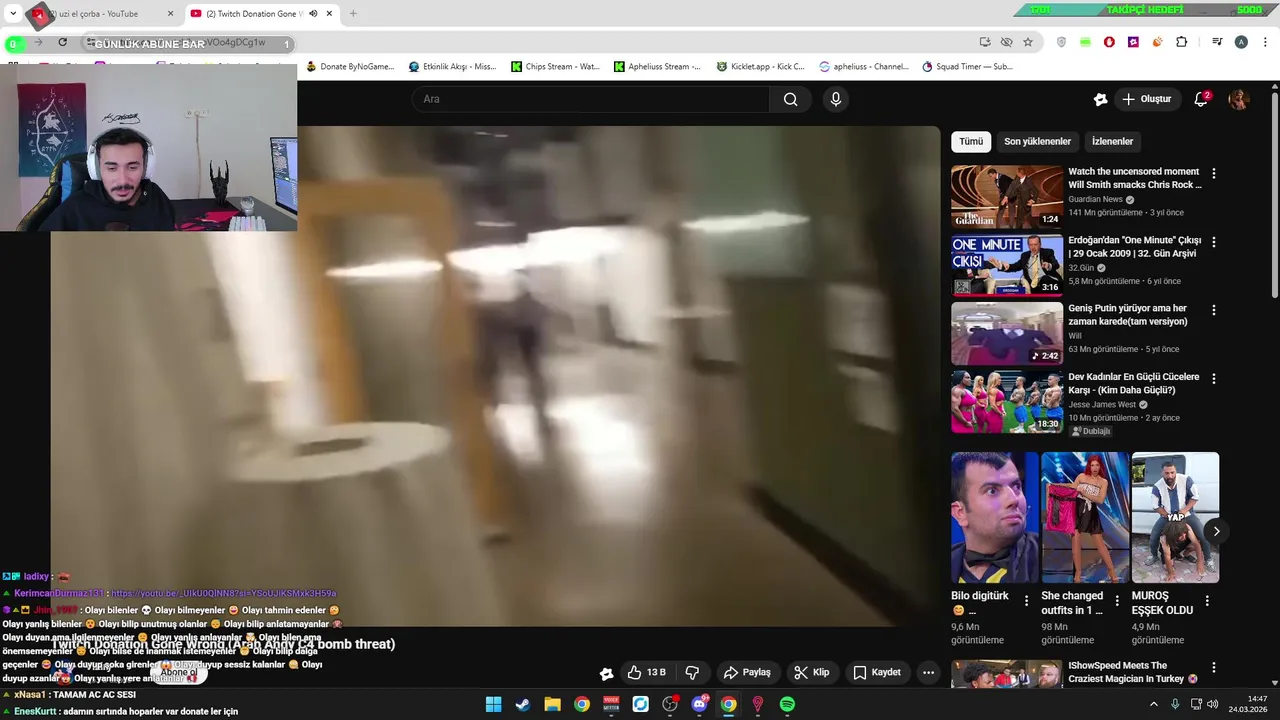Open options for Geniş Putin video
The height and width of the screenshot is (720, 1280).
tap(1214, 310)
